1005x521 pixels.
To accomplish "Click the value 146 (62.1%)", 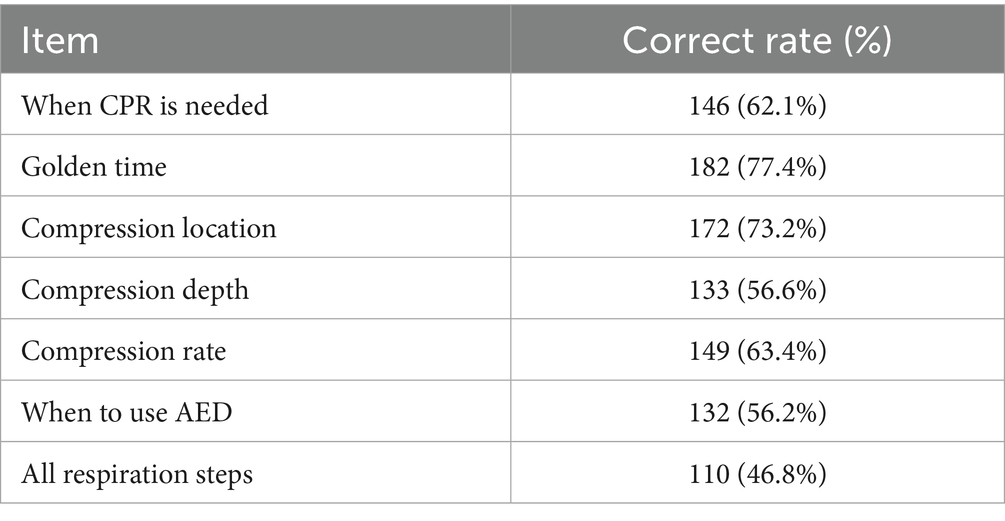I will [x=757, y=105].
